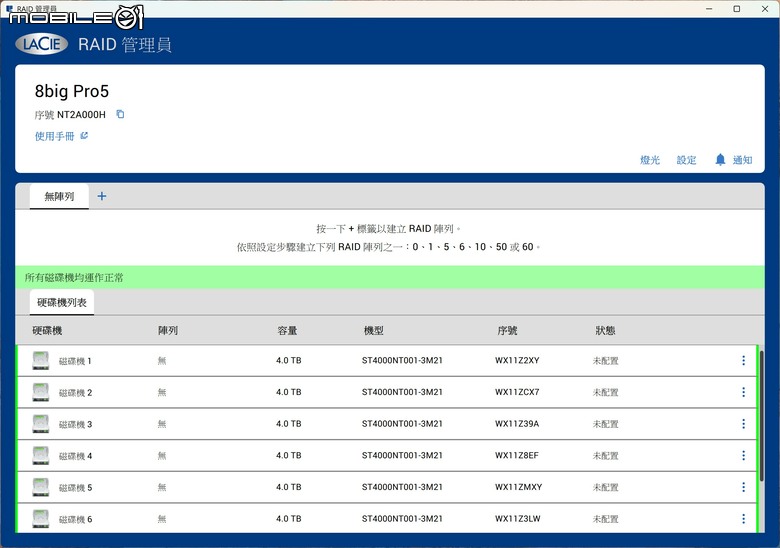Open the more options menu for 磁碟機 6
The height and width of the screenshot is (548, 780).
743,519
